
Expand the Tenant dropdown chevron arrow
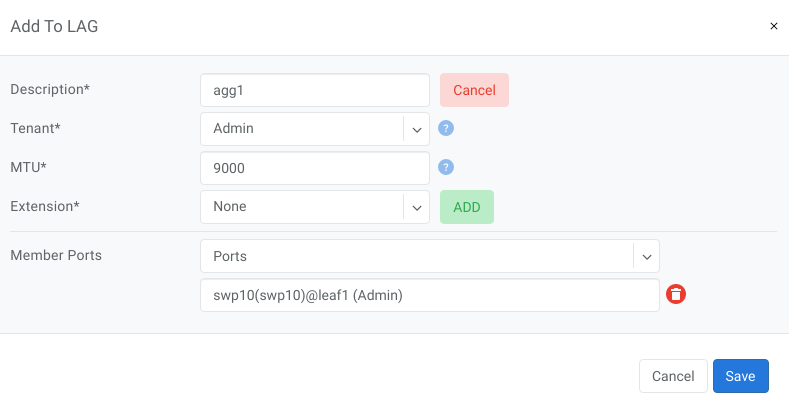tap(416, 128)
